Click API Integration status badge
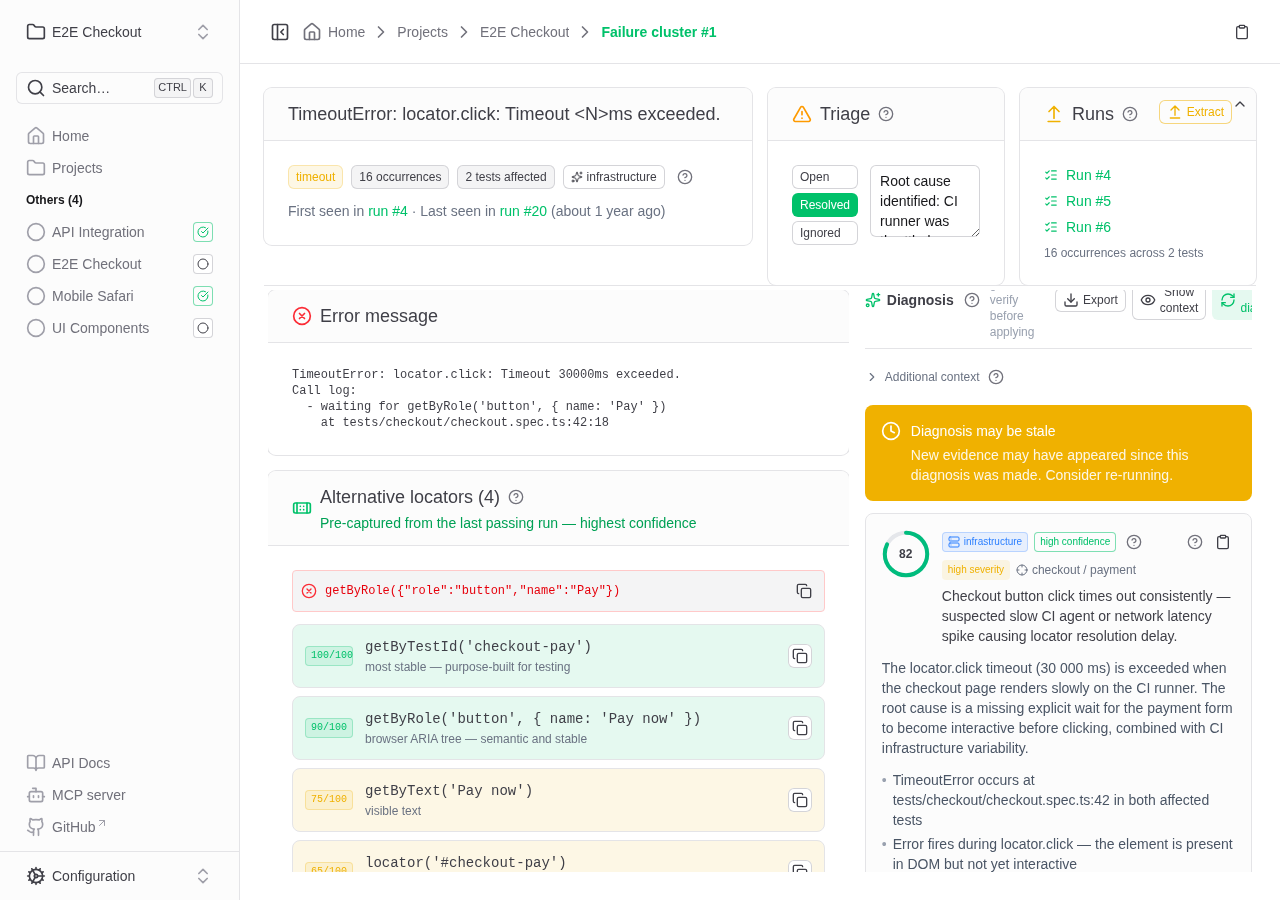This screenshot has height=900, width=1280. coord(203,232)
